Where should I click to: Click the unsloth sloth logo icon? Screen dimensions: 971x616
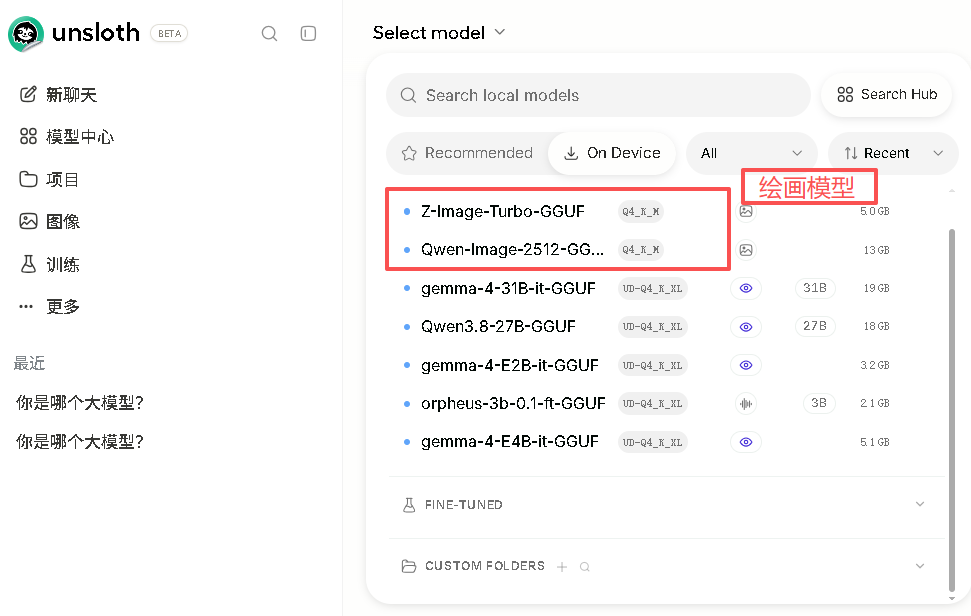pyautogui.click(x=26, y=33)
